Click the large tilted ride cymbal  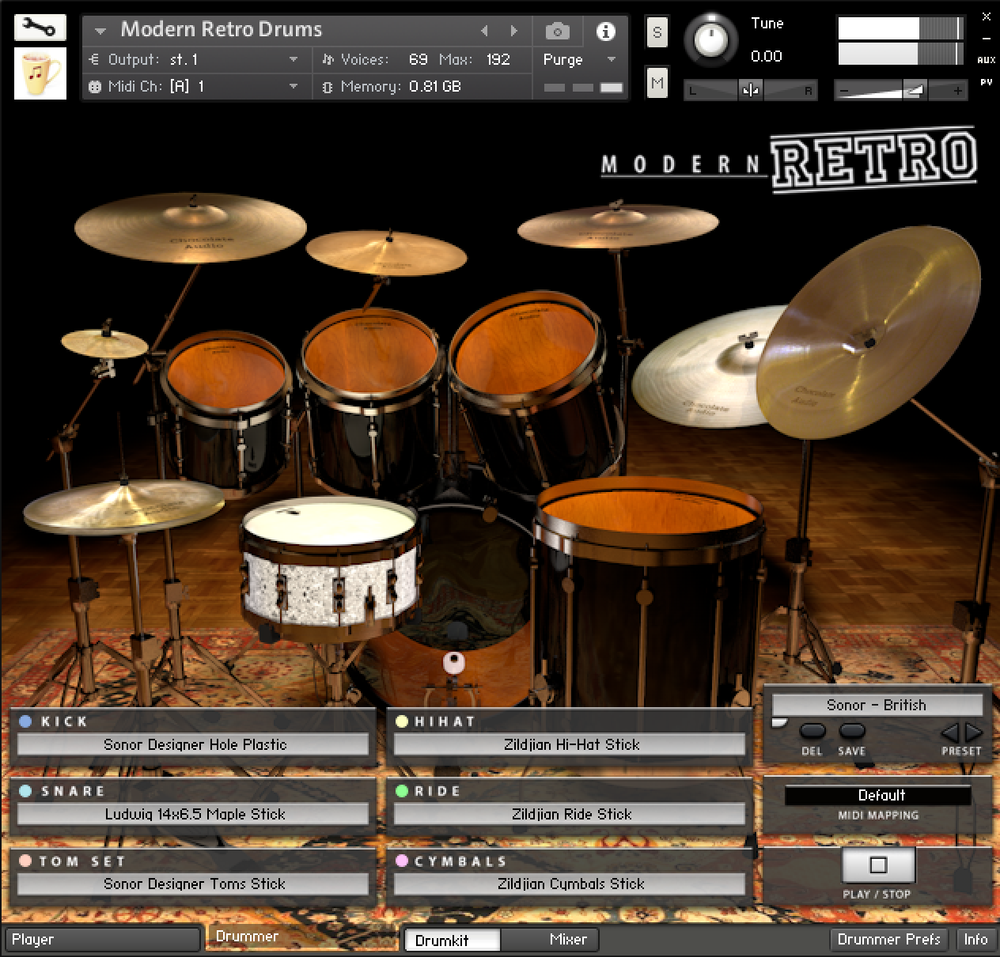pos(869,333)
